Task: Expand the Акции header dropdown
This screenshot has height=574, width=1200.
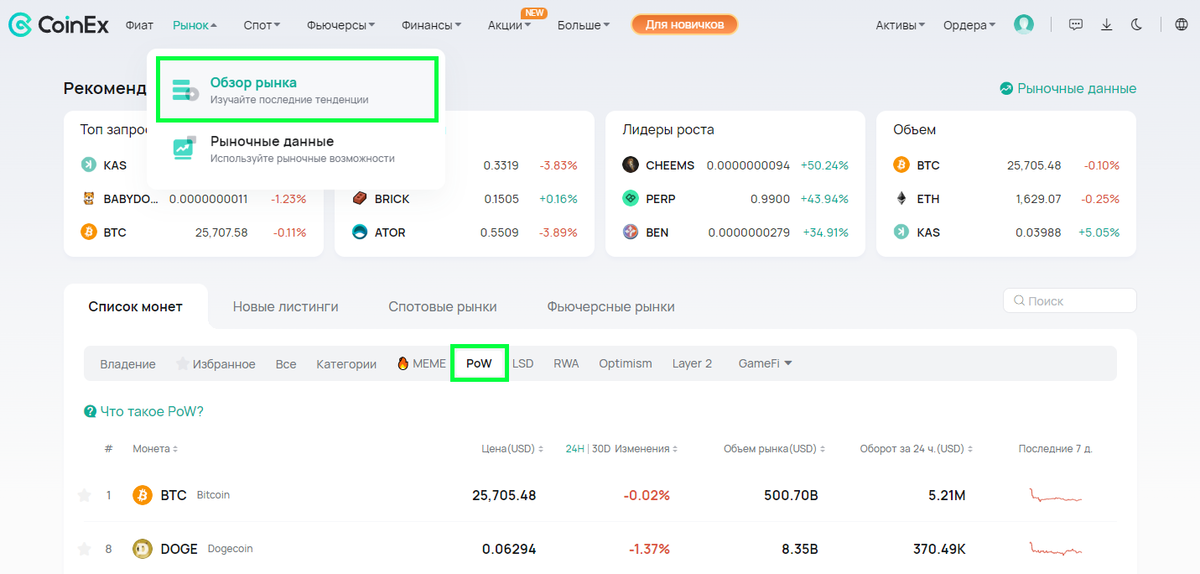Action: click(x=509, y=25)
